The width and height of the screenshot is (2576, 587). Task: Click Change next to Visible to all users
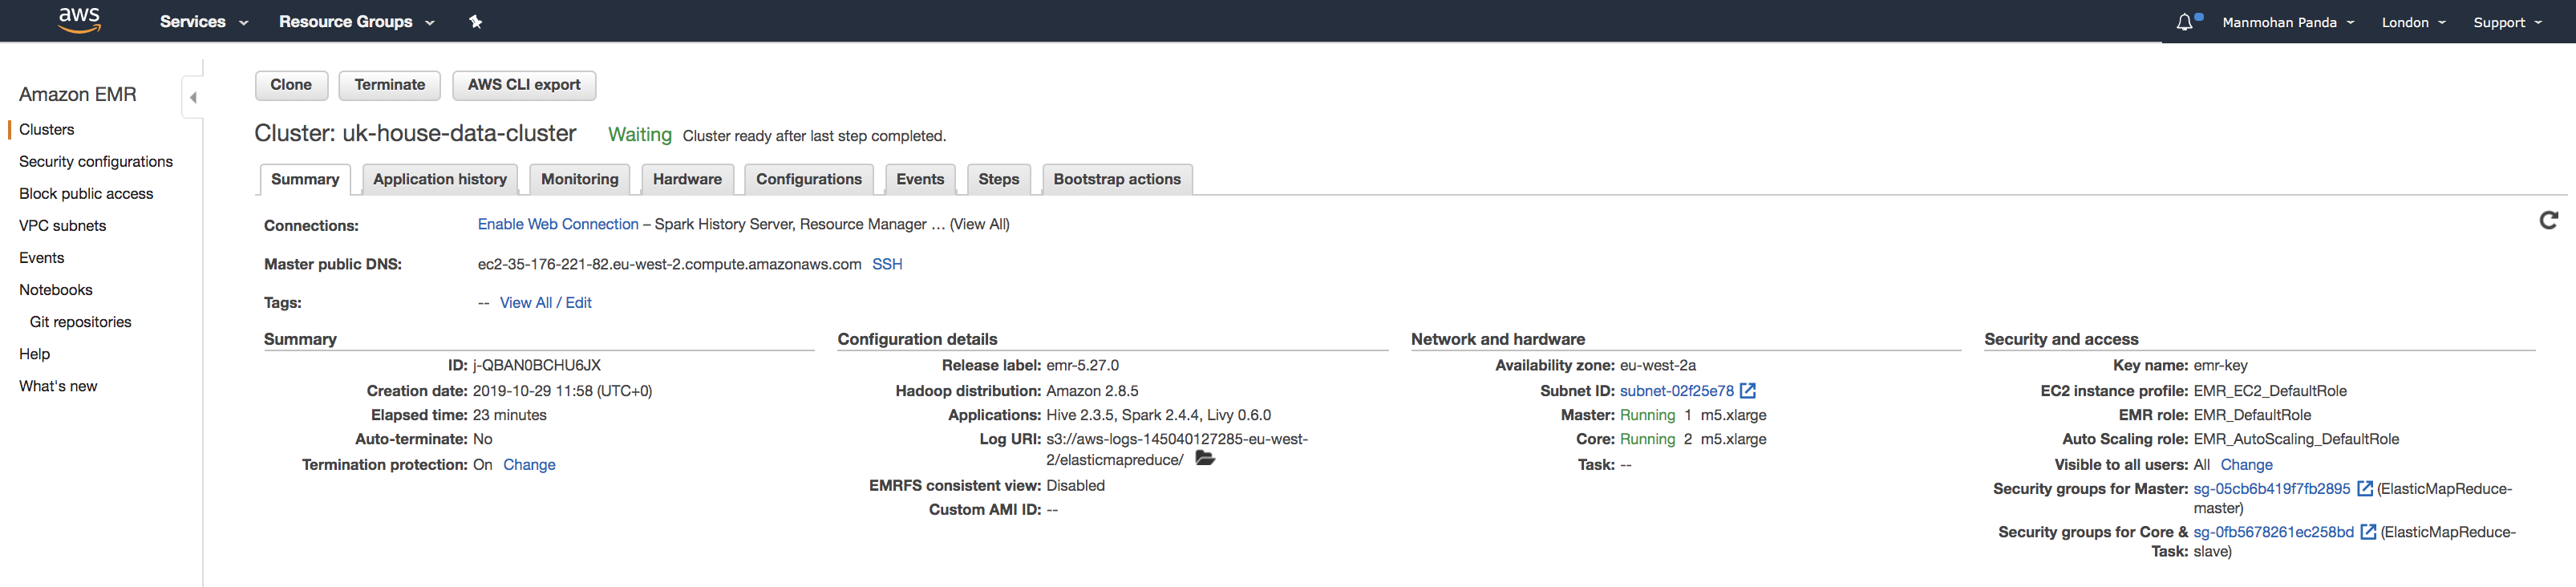(2246, 465)
